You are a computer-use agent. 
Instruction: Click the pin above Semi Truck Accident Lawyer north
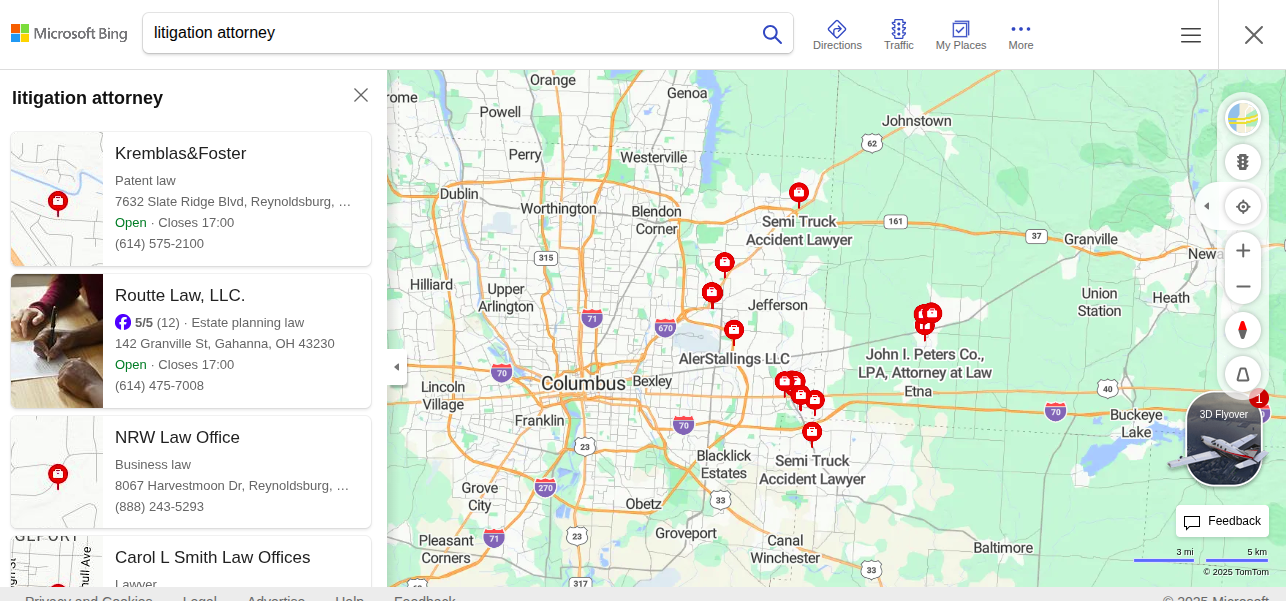click(798, 194)
